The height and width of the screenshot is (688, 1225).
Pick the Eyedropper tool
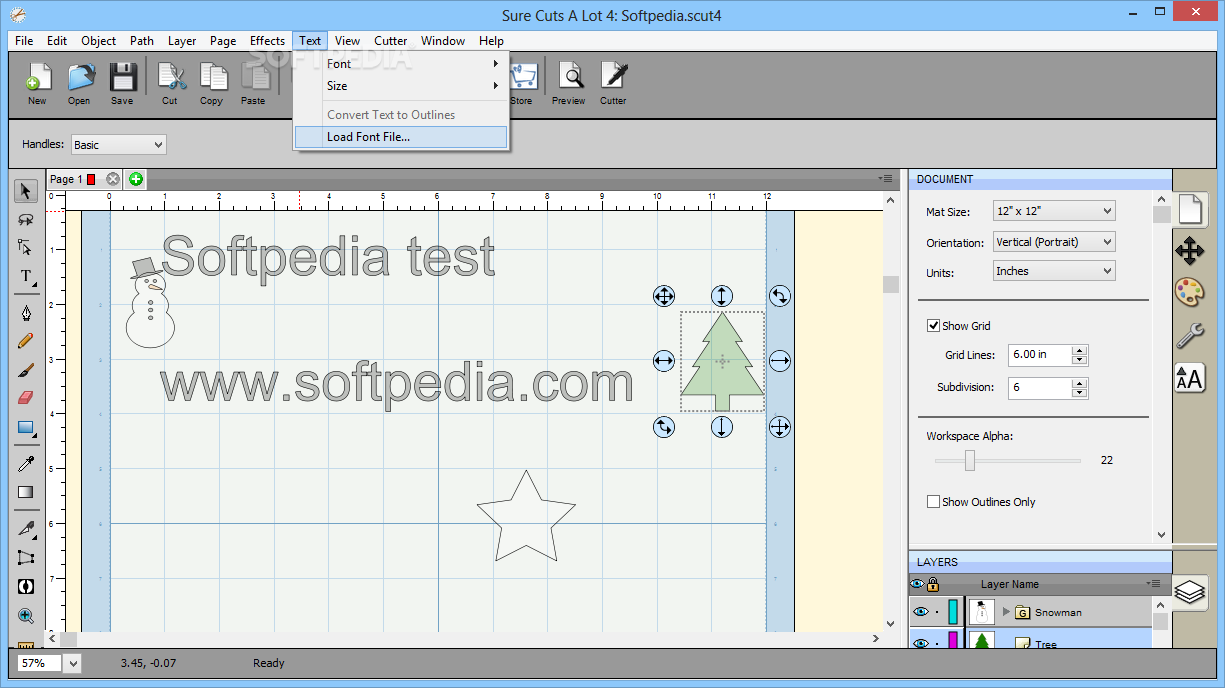(26, 464)
